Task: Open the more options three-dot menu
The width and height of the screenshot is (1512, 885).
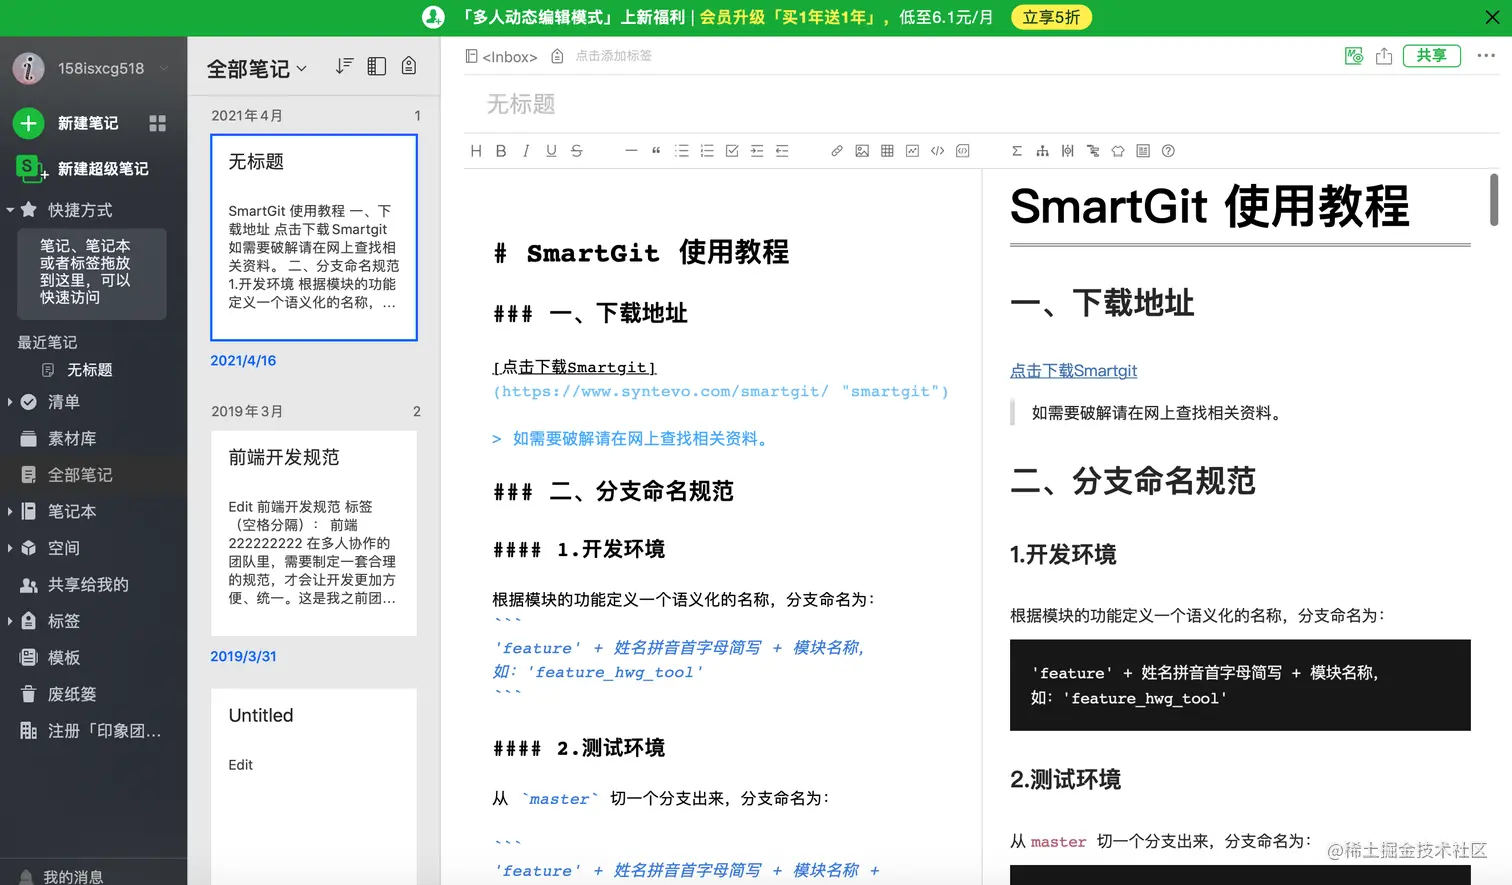Action: (1486, 56)
